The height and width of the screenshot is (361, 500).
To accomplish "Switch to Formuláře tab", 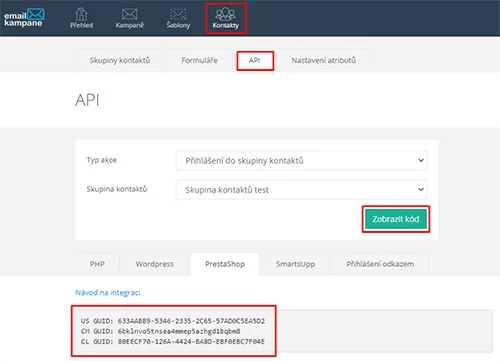I will point(199,60).
